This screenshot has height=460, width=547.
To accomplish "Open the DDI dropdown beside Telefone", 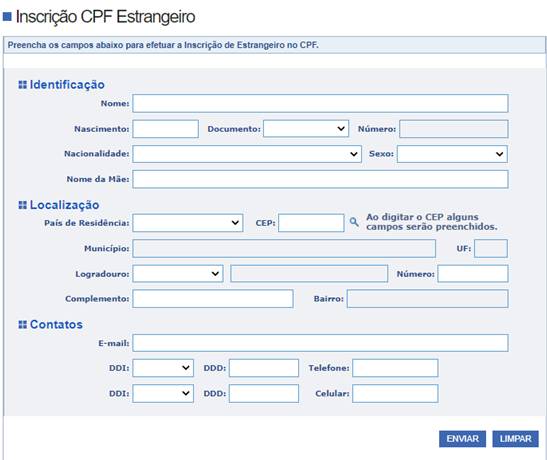I will pos(163,368).
